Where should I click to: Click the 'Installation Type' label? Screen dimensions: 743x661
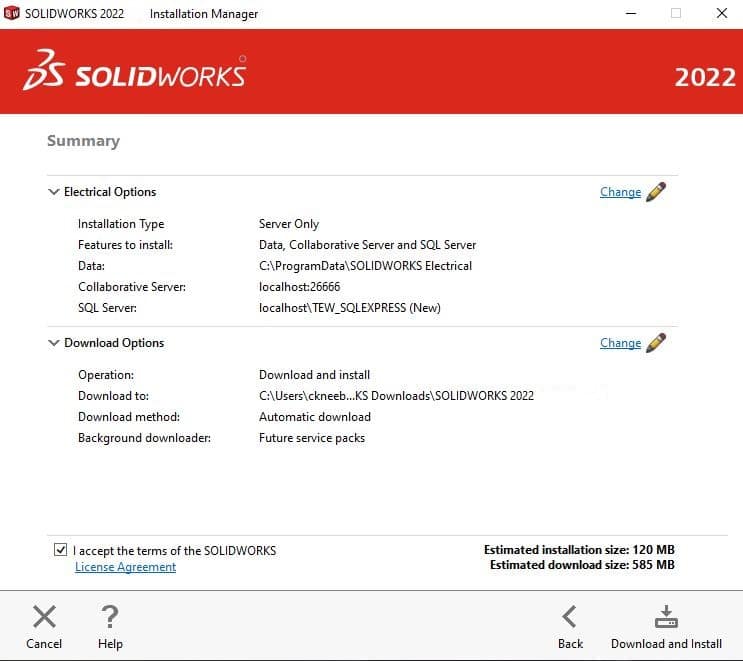[121, 224]
